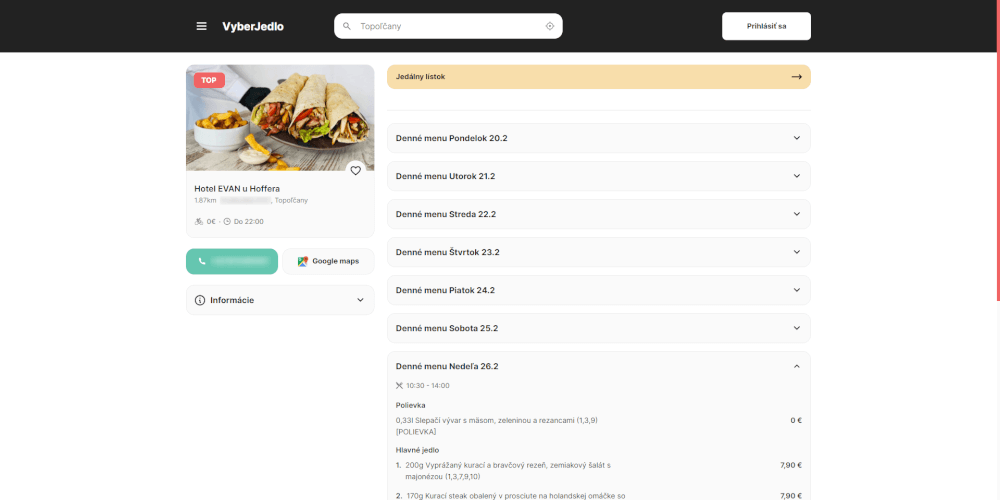The width and height of the screenshot is (1000, 500).
Task: Click the search magnifier icon
Action: click(x=347, y=26)
